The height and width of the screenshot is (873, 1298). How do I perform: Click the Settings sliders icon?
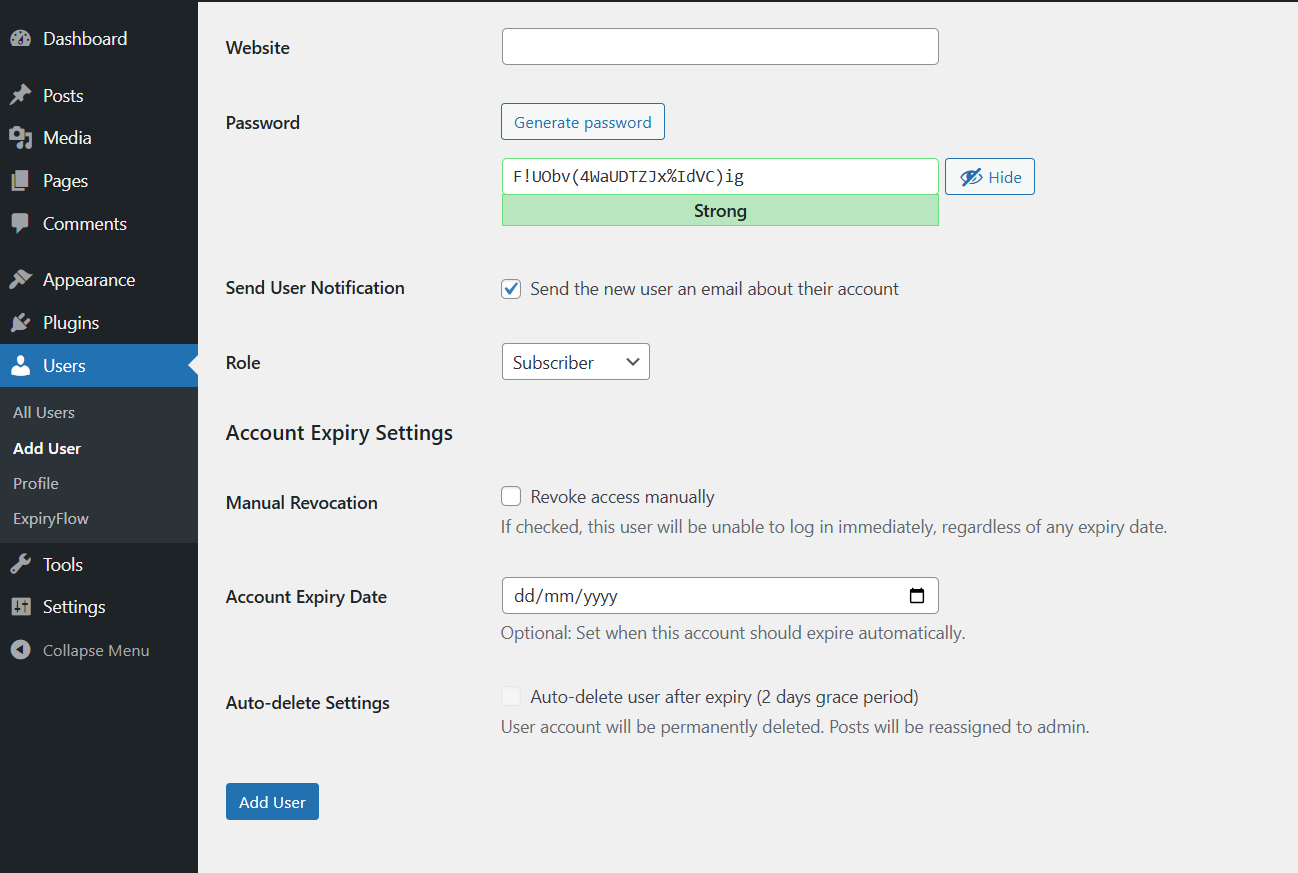pyautogui.click(x=20, y=607)
